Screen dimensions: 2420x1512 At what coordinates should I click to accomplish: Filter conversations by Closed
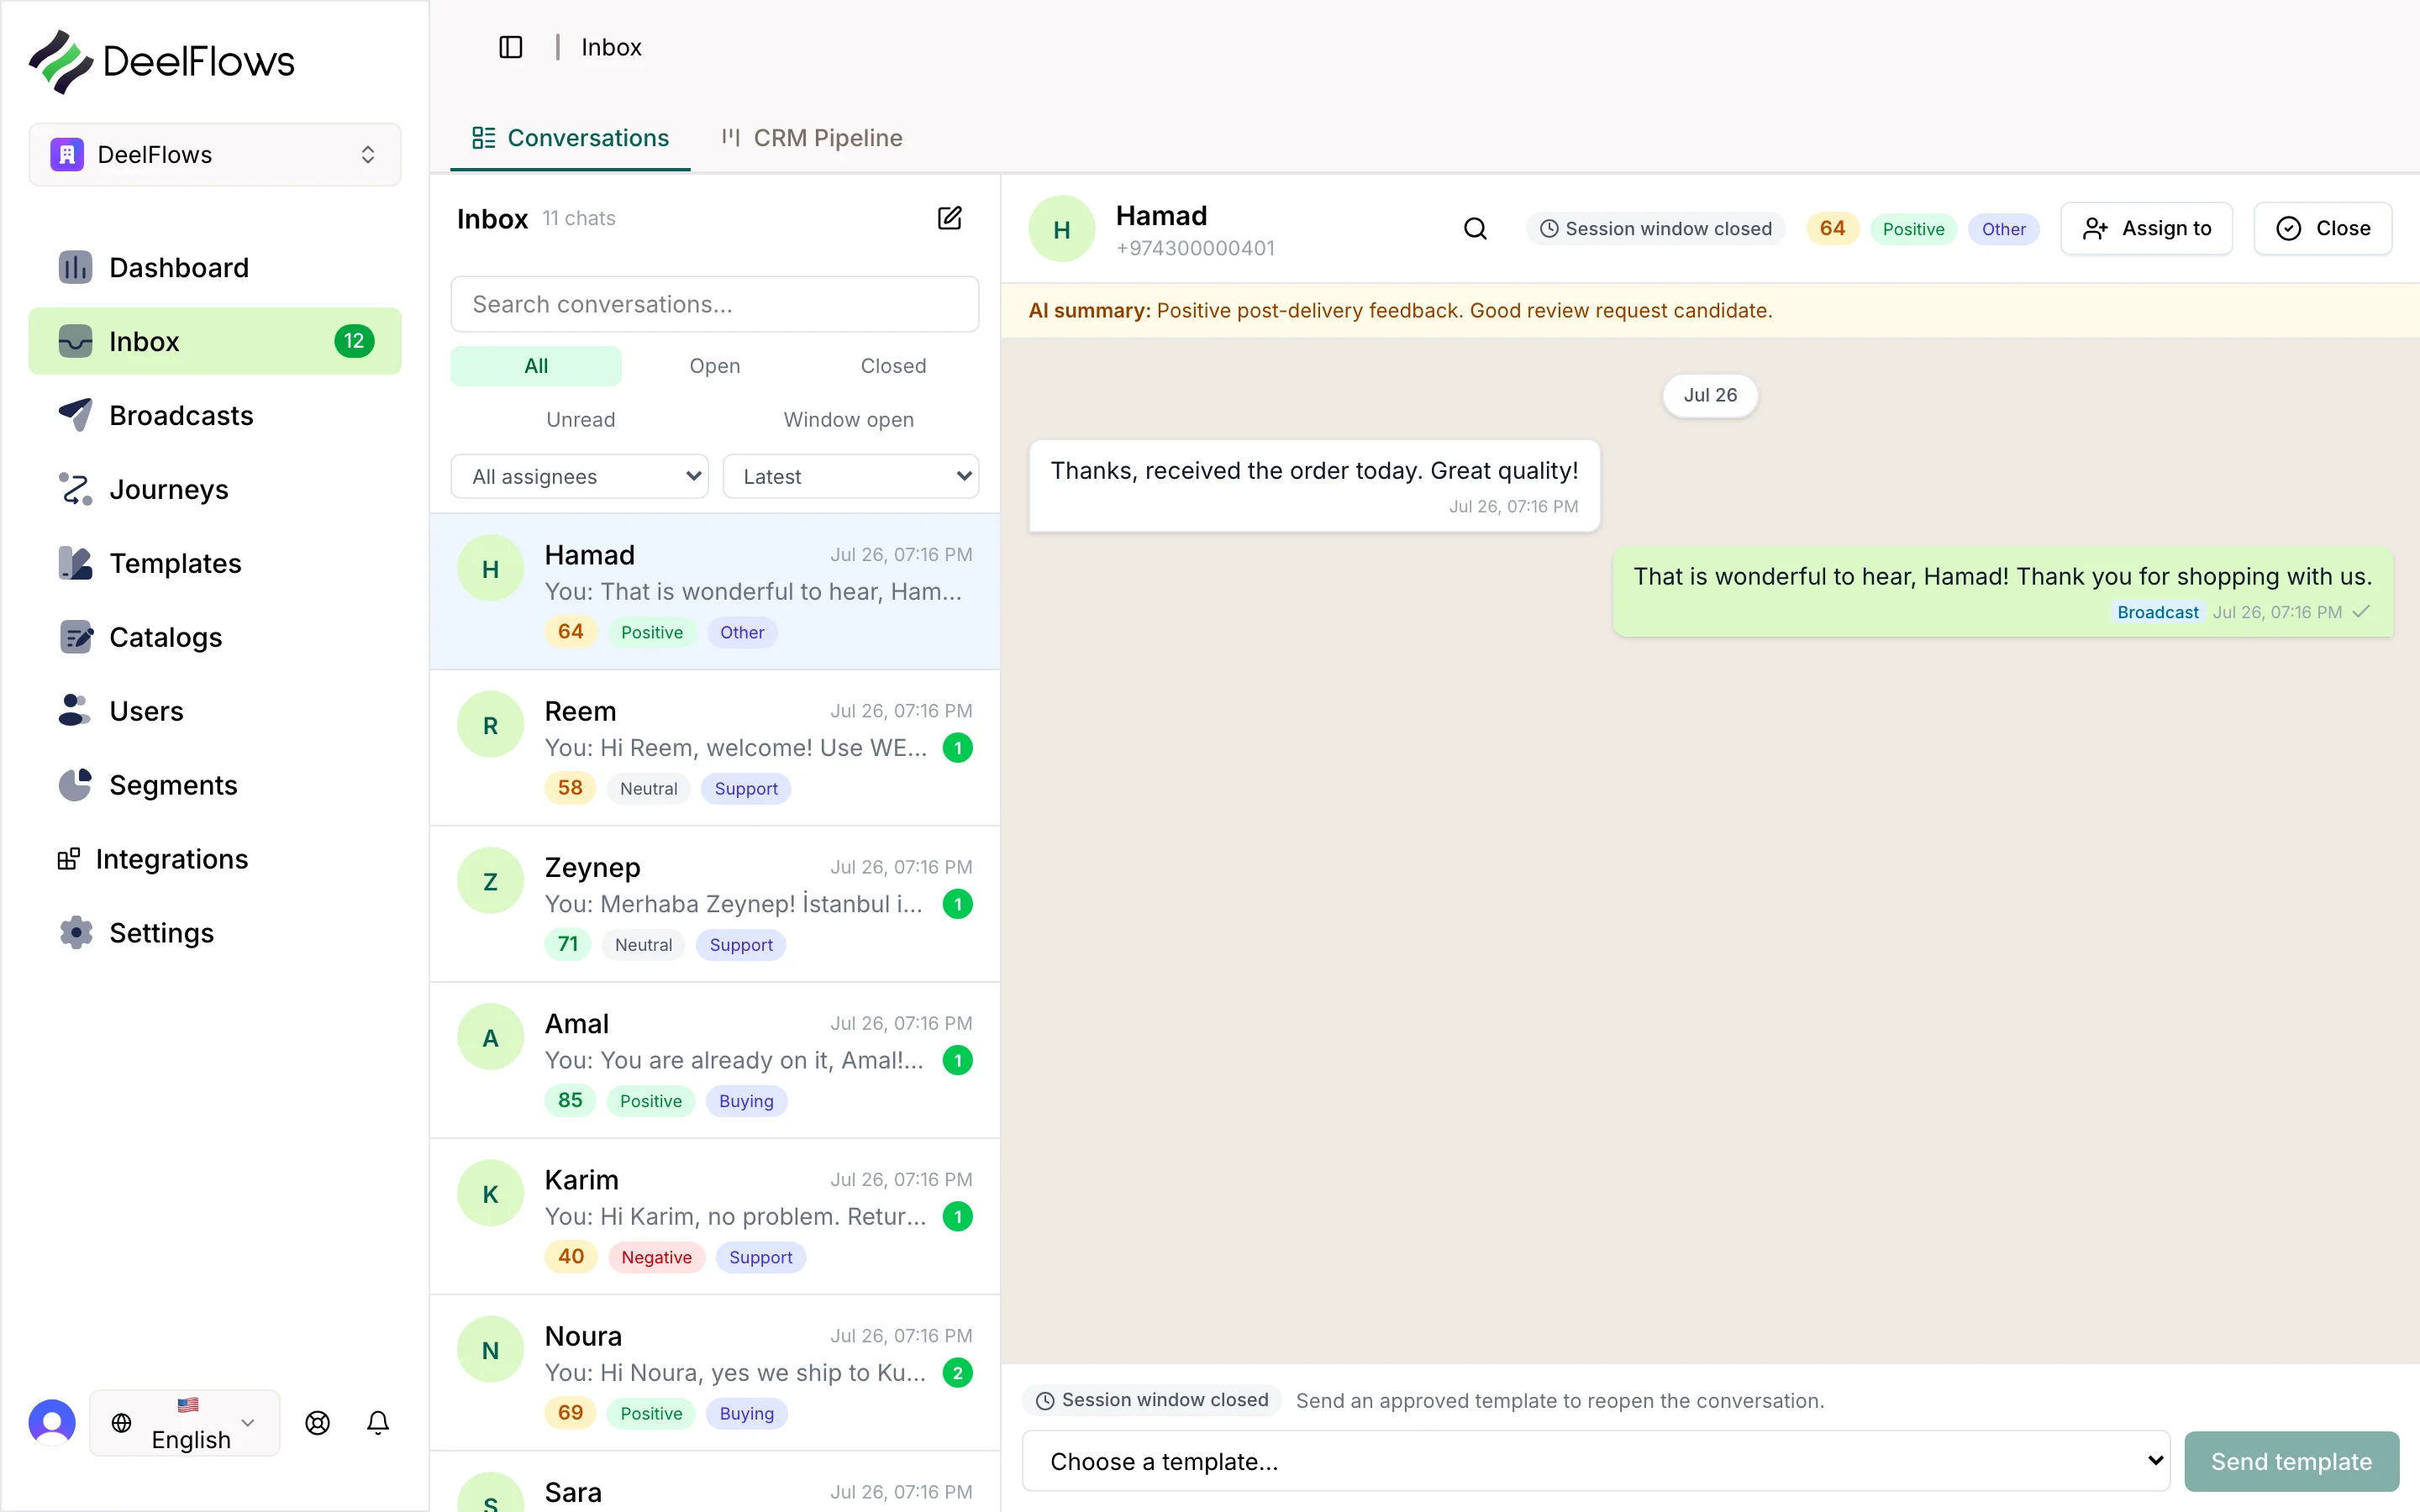893,366
